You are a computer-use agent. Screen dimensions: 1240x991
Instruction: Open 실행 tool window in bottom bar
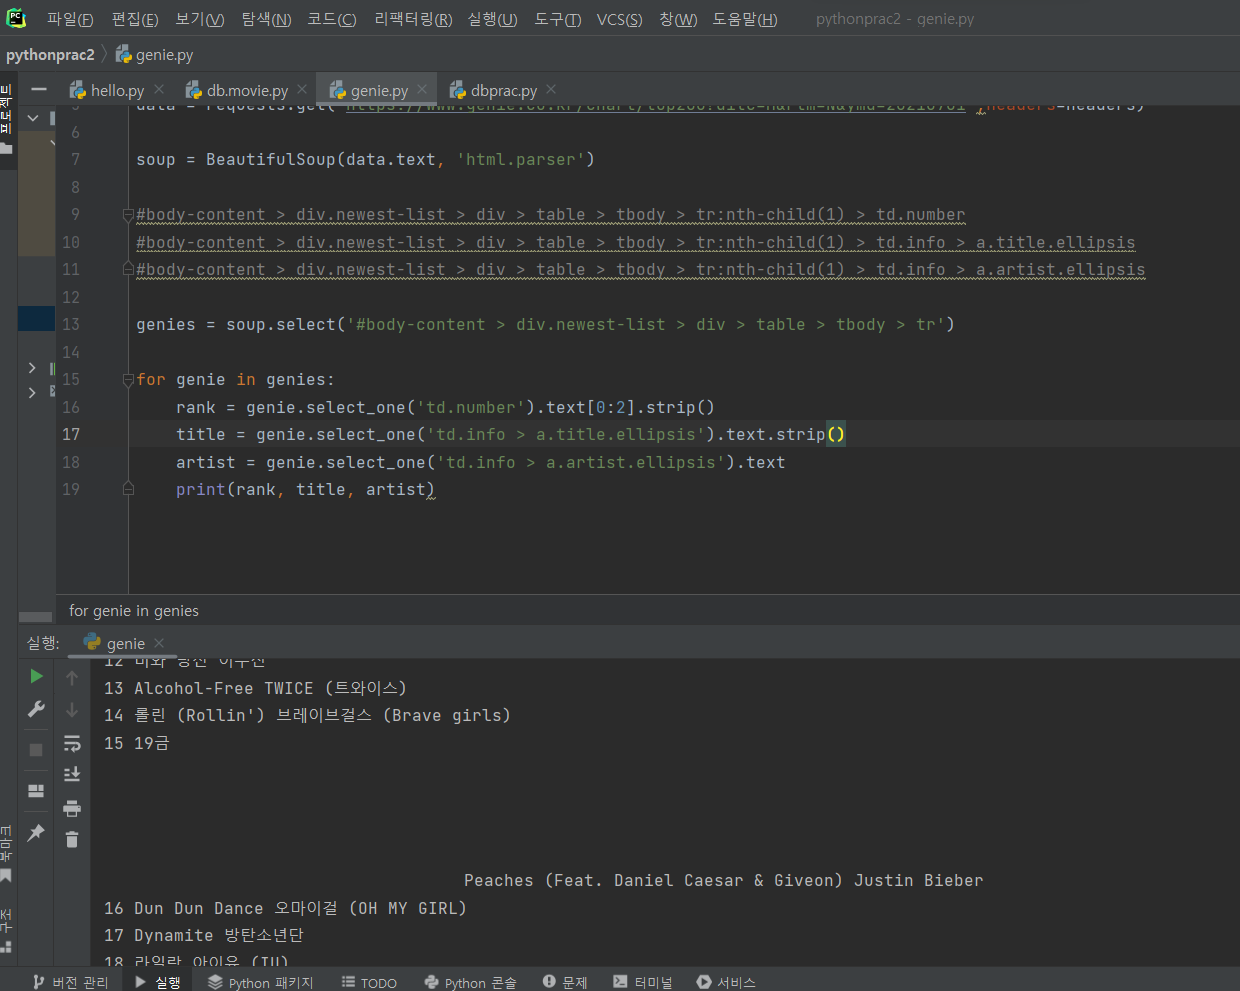click(158, 982)
